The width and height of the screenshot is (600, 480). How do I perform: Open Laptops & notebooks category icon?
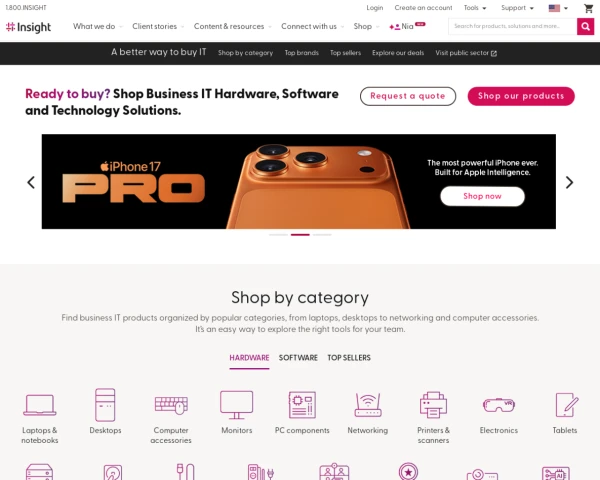pyautogui.click(x=40, y=405)
